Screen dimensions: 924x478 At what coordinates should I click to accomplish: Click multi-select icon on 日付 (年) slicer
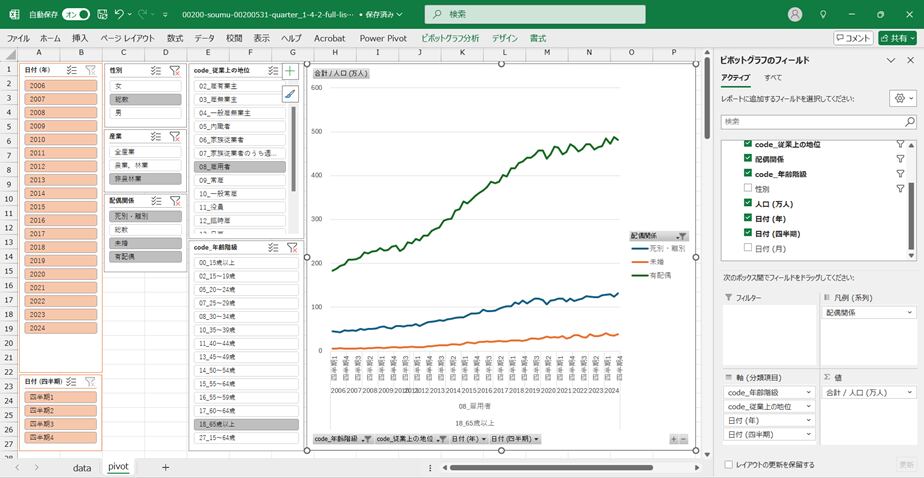tap(72, 70)
